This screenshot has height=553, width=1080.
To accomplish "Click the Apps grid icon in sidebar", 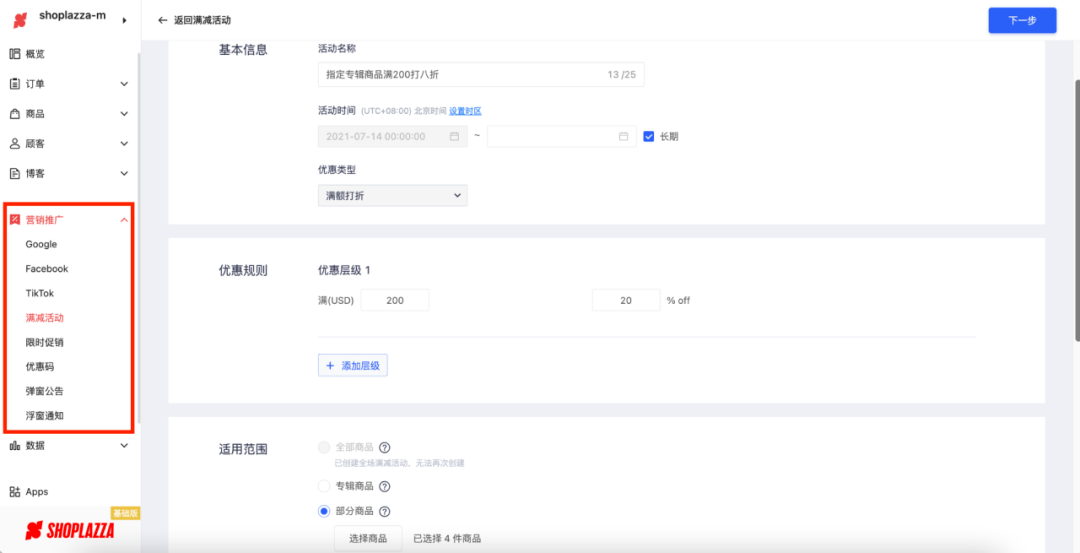I will [x=15, y=492].
